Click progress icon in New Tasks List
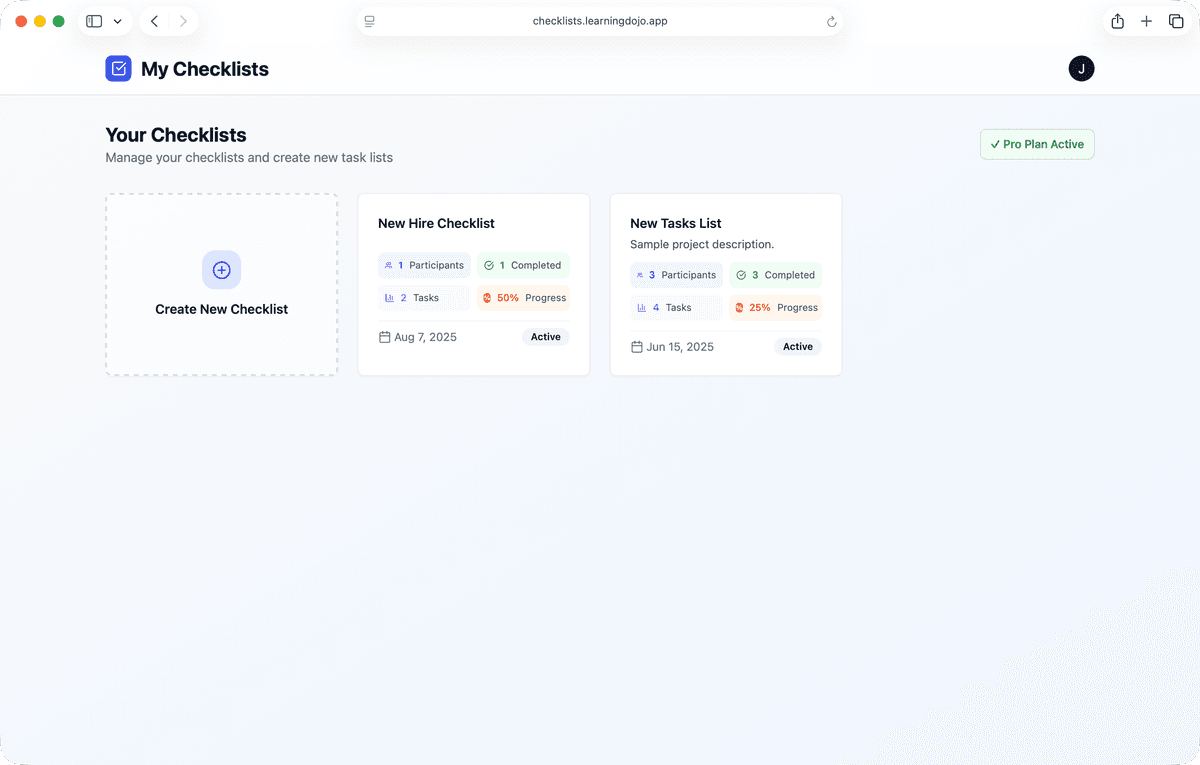Viewport: 1200px width, 765px height. (x=739, y=308)
